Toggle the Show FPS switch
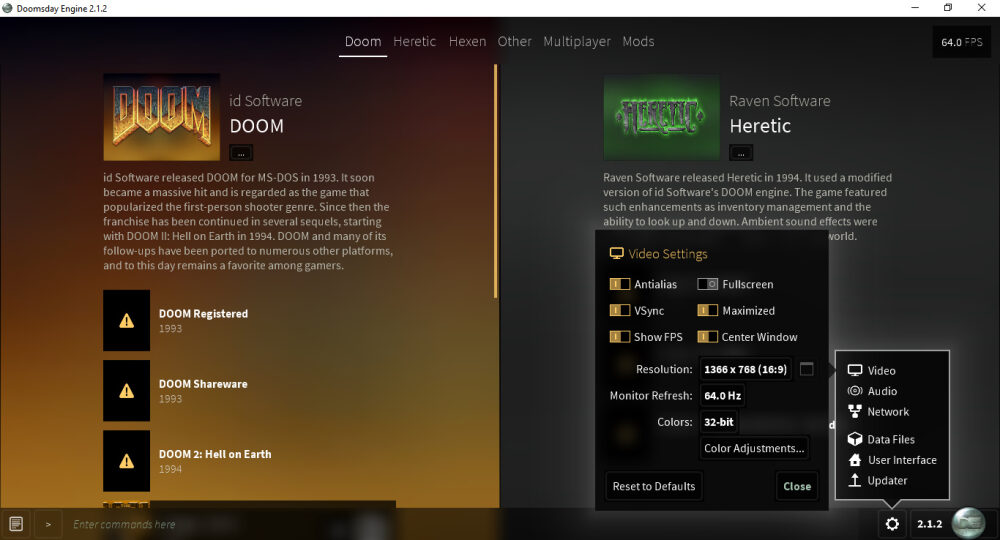 (620, 337)
